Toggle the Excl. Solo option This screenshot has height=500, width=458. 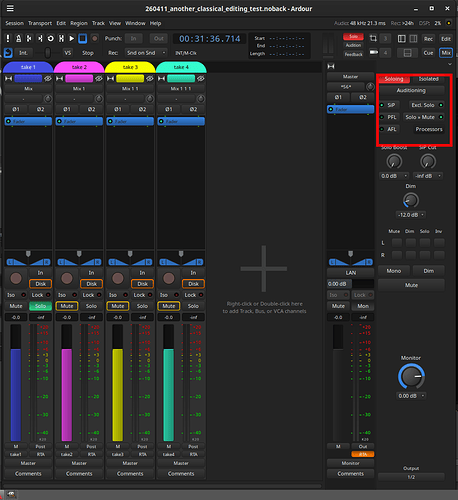coord(427,105)
